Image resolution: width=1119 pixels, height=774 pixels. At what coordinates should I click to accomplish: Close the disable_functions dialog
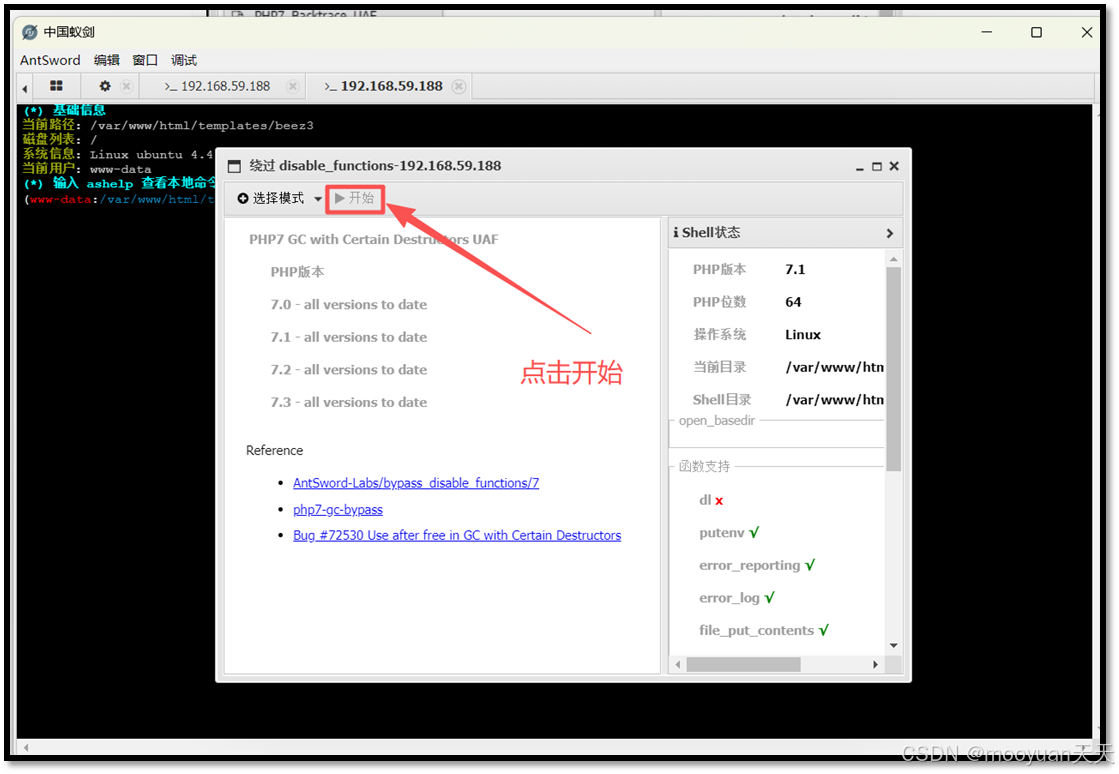click(x=894, y=166)
